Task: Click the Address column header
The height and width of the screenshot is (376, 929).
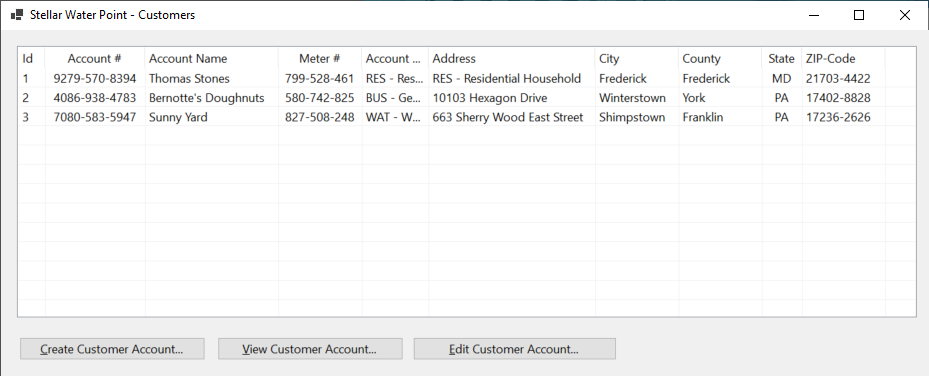Action: click(x=511, y=59)
